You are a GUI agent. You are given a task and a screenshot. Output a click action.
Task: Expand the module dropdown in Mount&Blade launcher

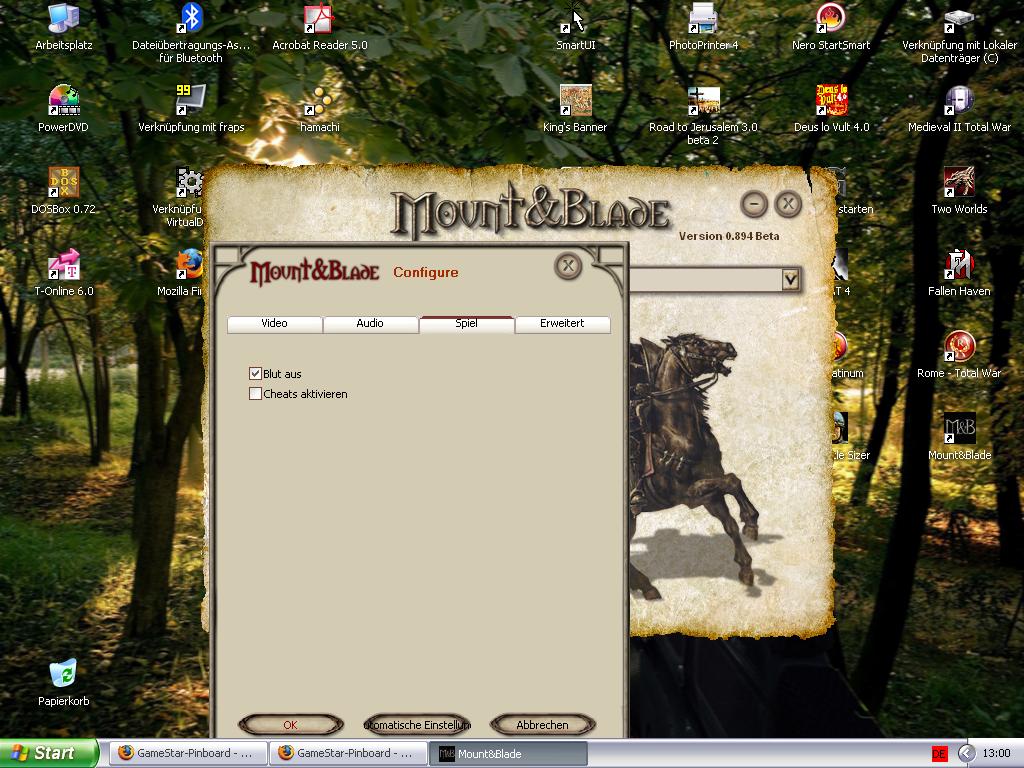coord(790,280)
